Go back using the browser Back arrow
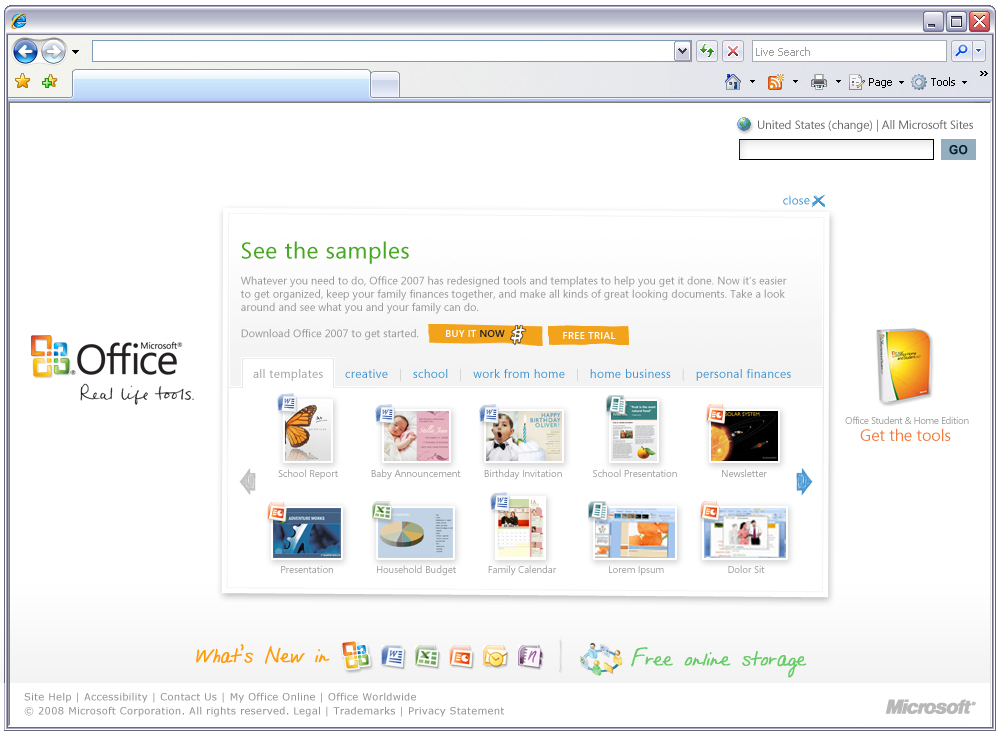This screenshot has height=734, width=1000. tap(26, 51)
